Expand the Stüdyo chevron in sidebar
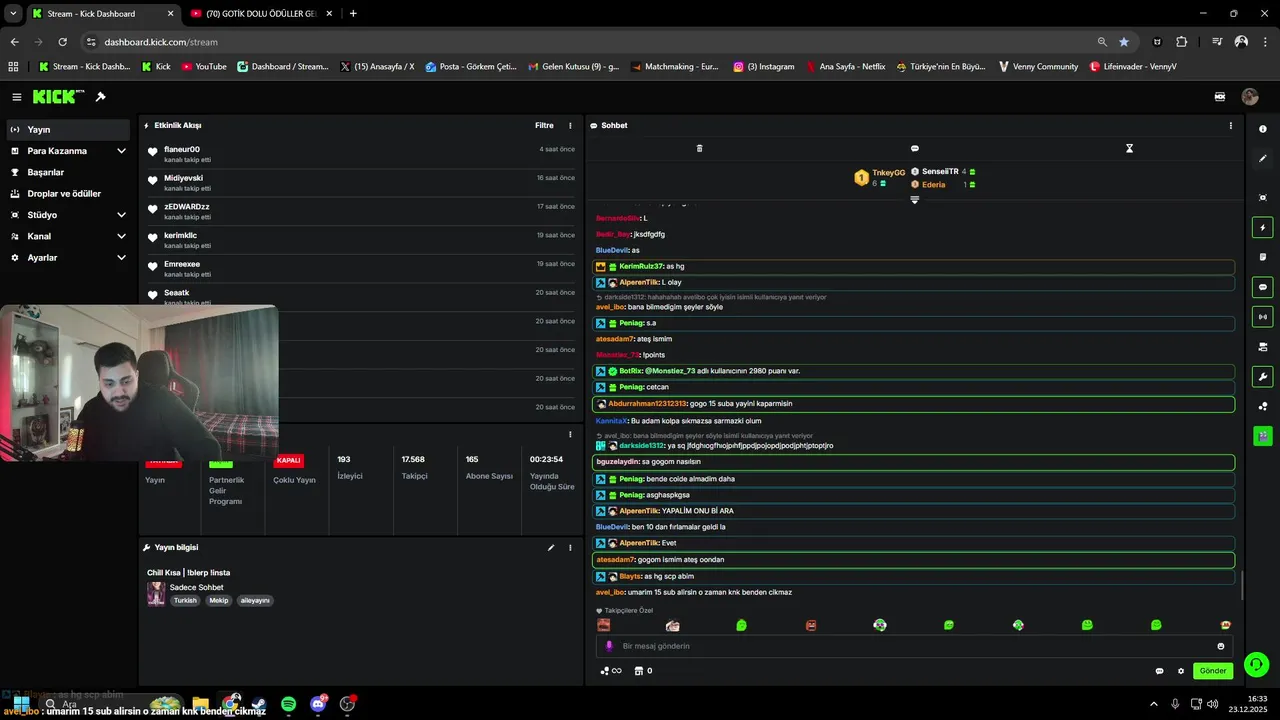Image resolution: width=1280 pixels, height=720 pixels. pos(121,215)
